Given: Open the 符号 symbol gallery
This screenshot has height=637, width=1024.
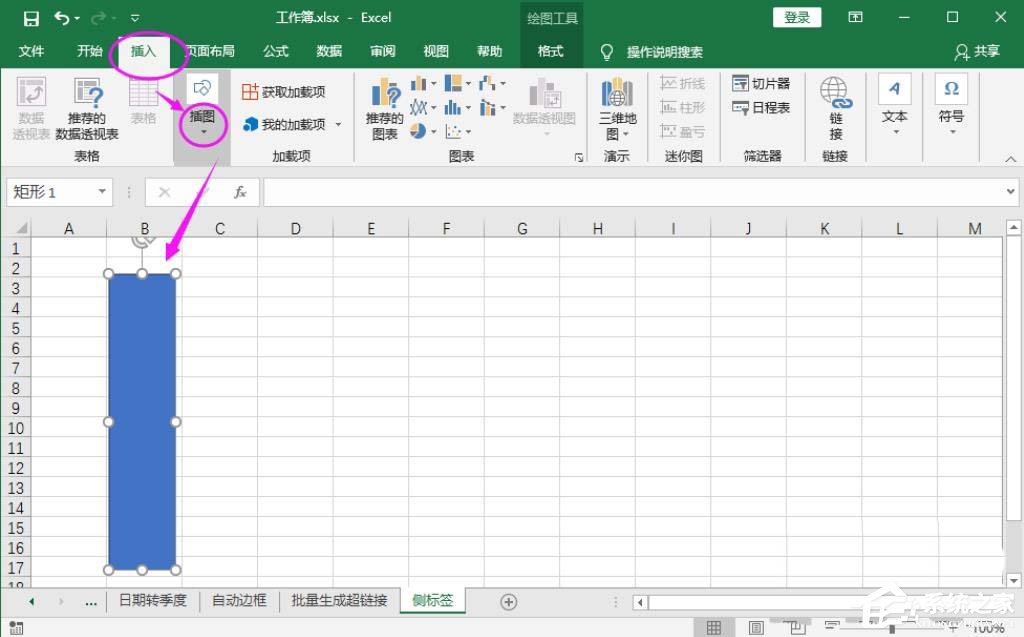Looking at the screenshot, I should (x=950, y=105).
